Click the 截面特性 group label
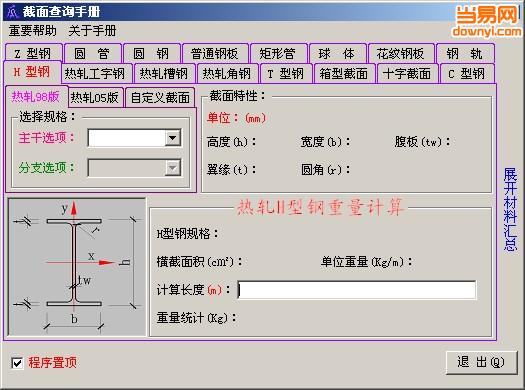 click(x=237, y=96)
